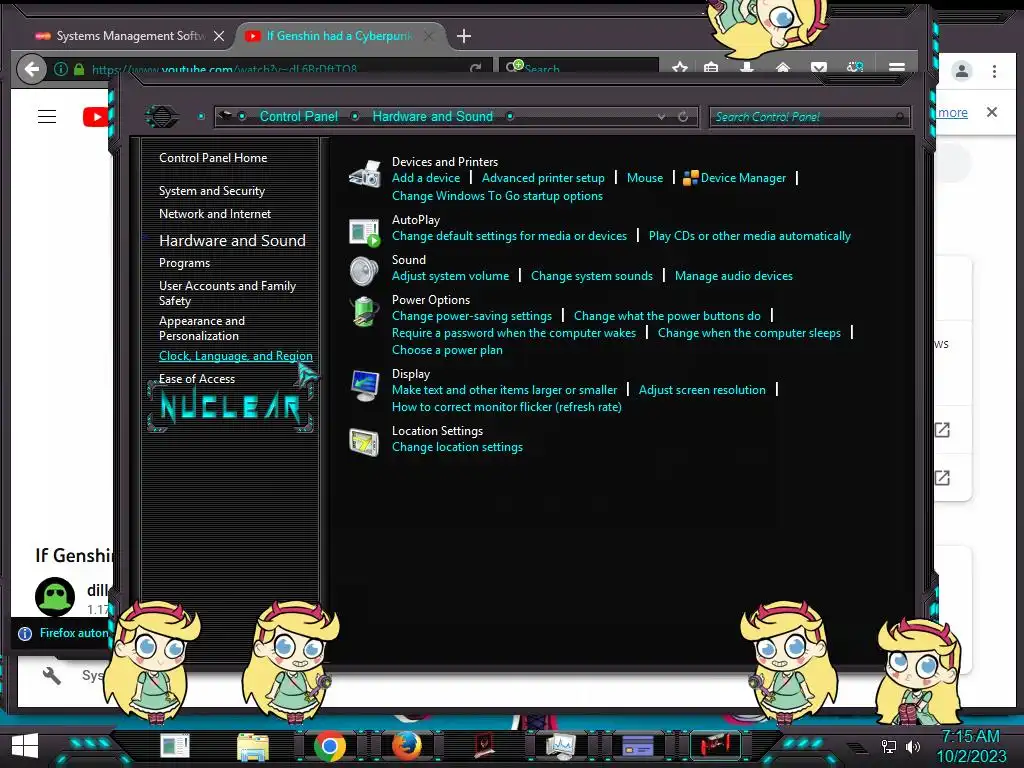This screenshot has width=1024, height=768.
Task: Click Adjust system volume
Action: coord(450,276)
